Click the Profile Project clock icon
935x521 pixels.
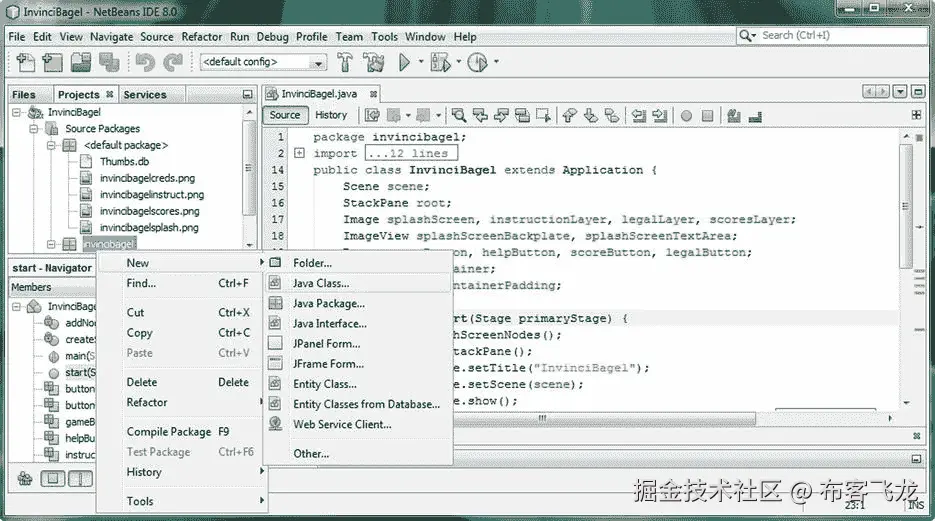point(477,62)
